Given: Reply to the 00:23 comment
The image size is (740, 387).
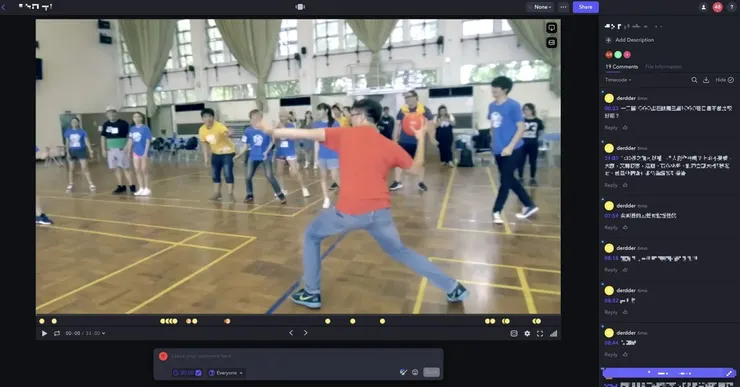Looking at the screenshot, I should pos(611,128).
